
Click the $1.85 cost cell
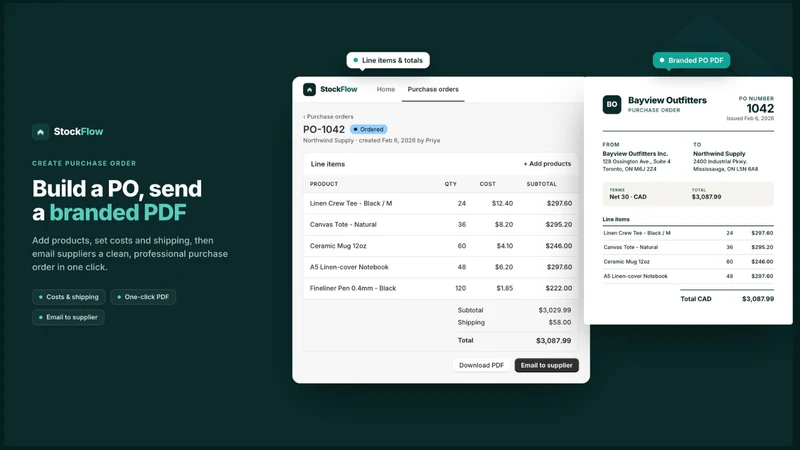tap(505, 288)
